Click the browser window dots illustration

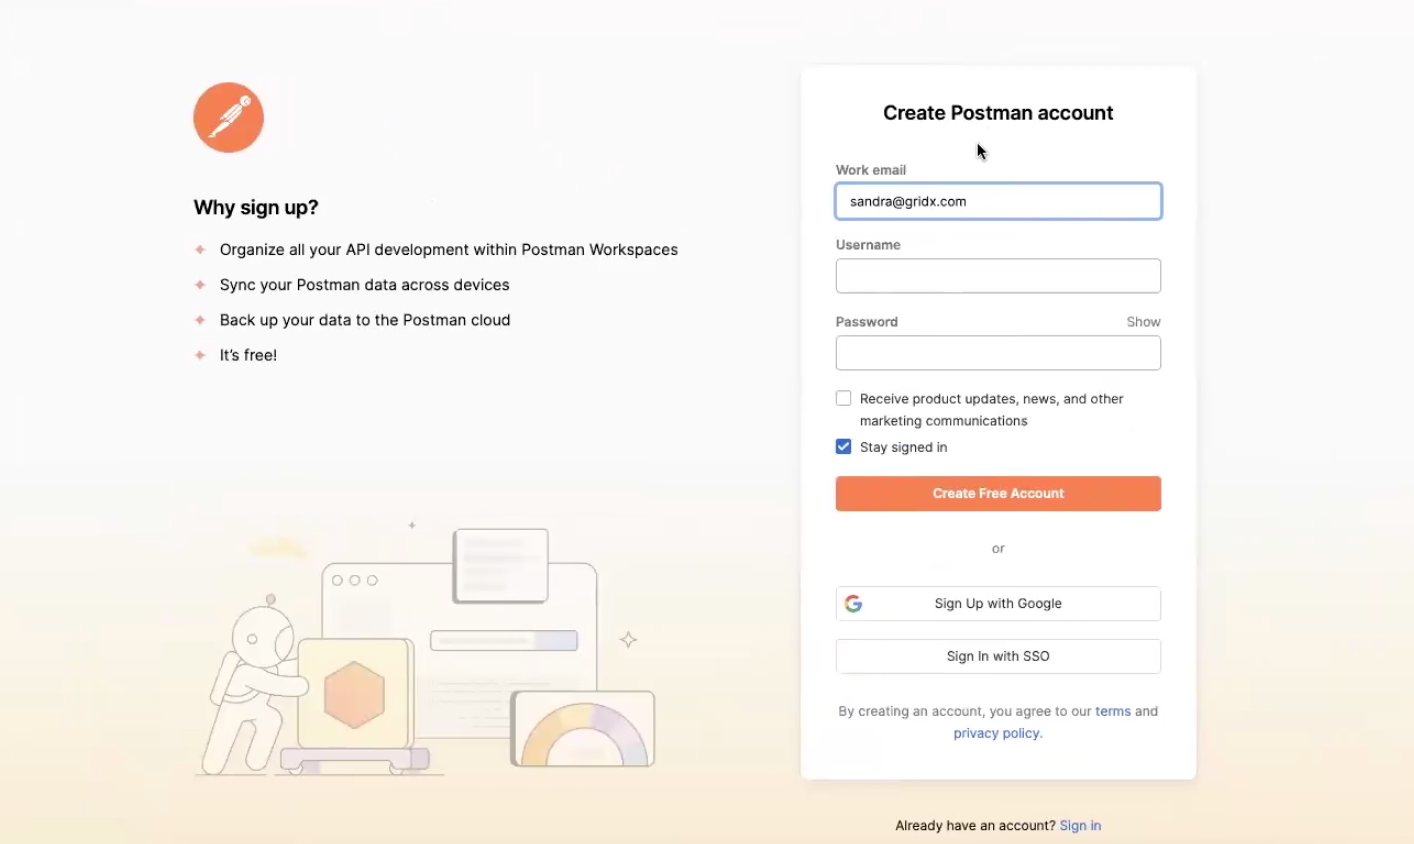[x=354, y=580]
